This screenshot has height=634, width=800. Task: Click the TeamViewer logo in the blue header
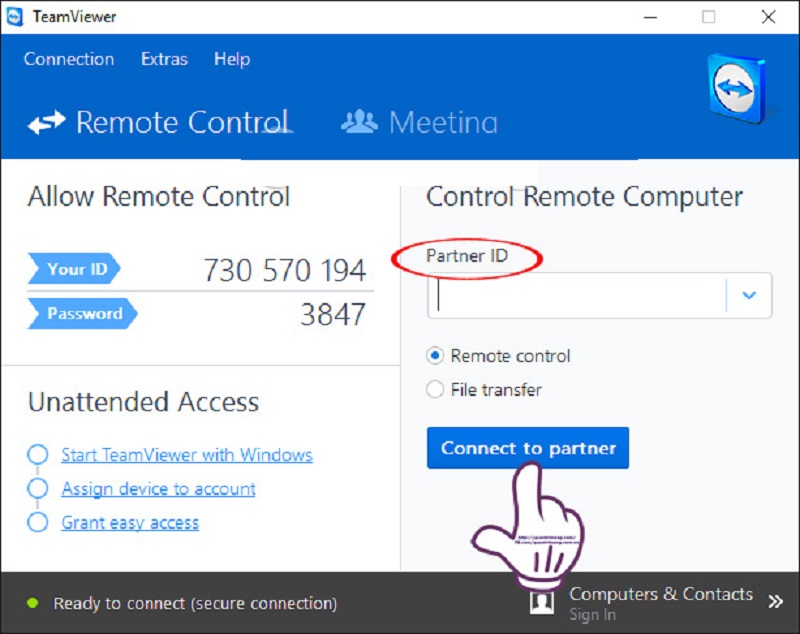737,89
